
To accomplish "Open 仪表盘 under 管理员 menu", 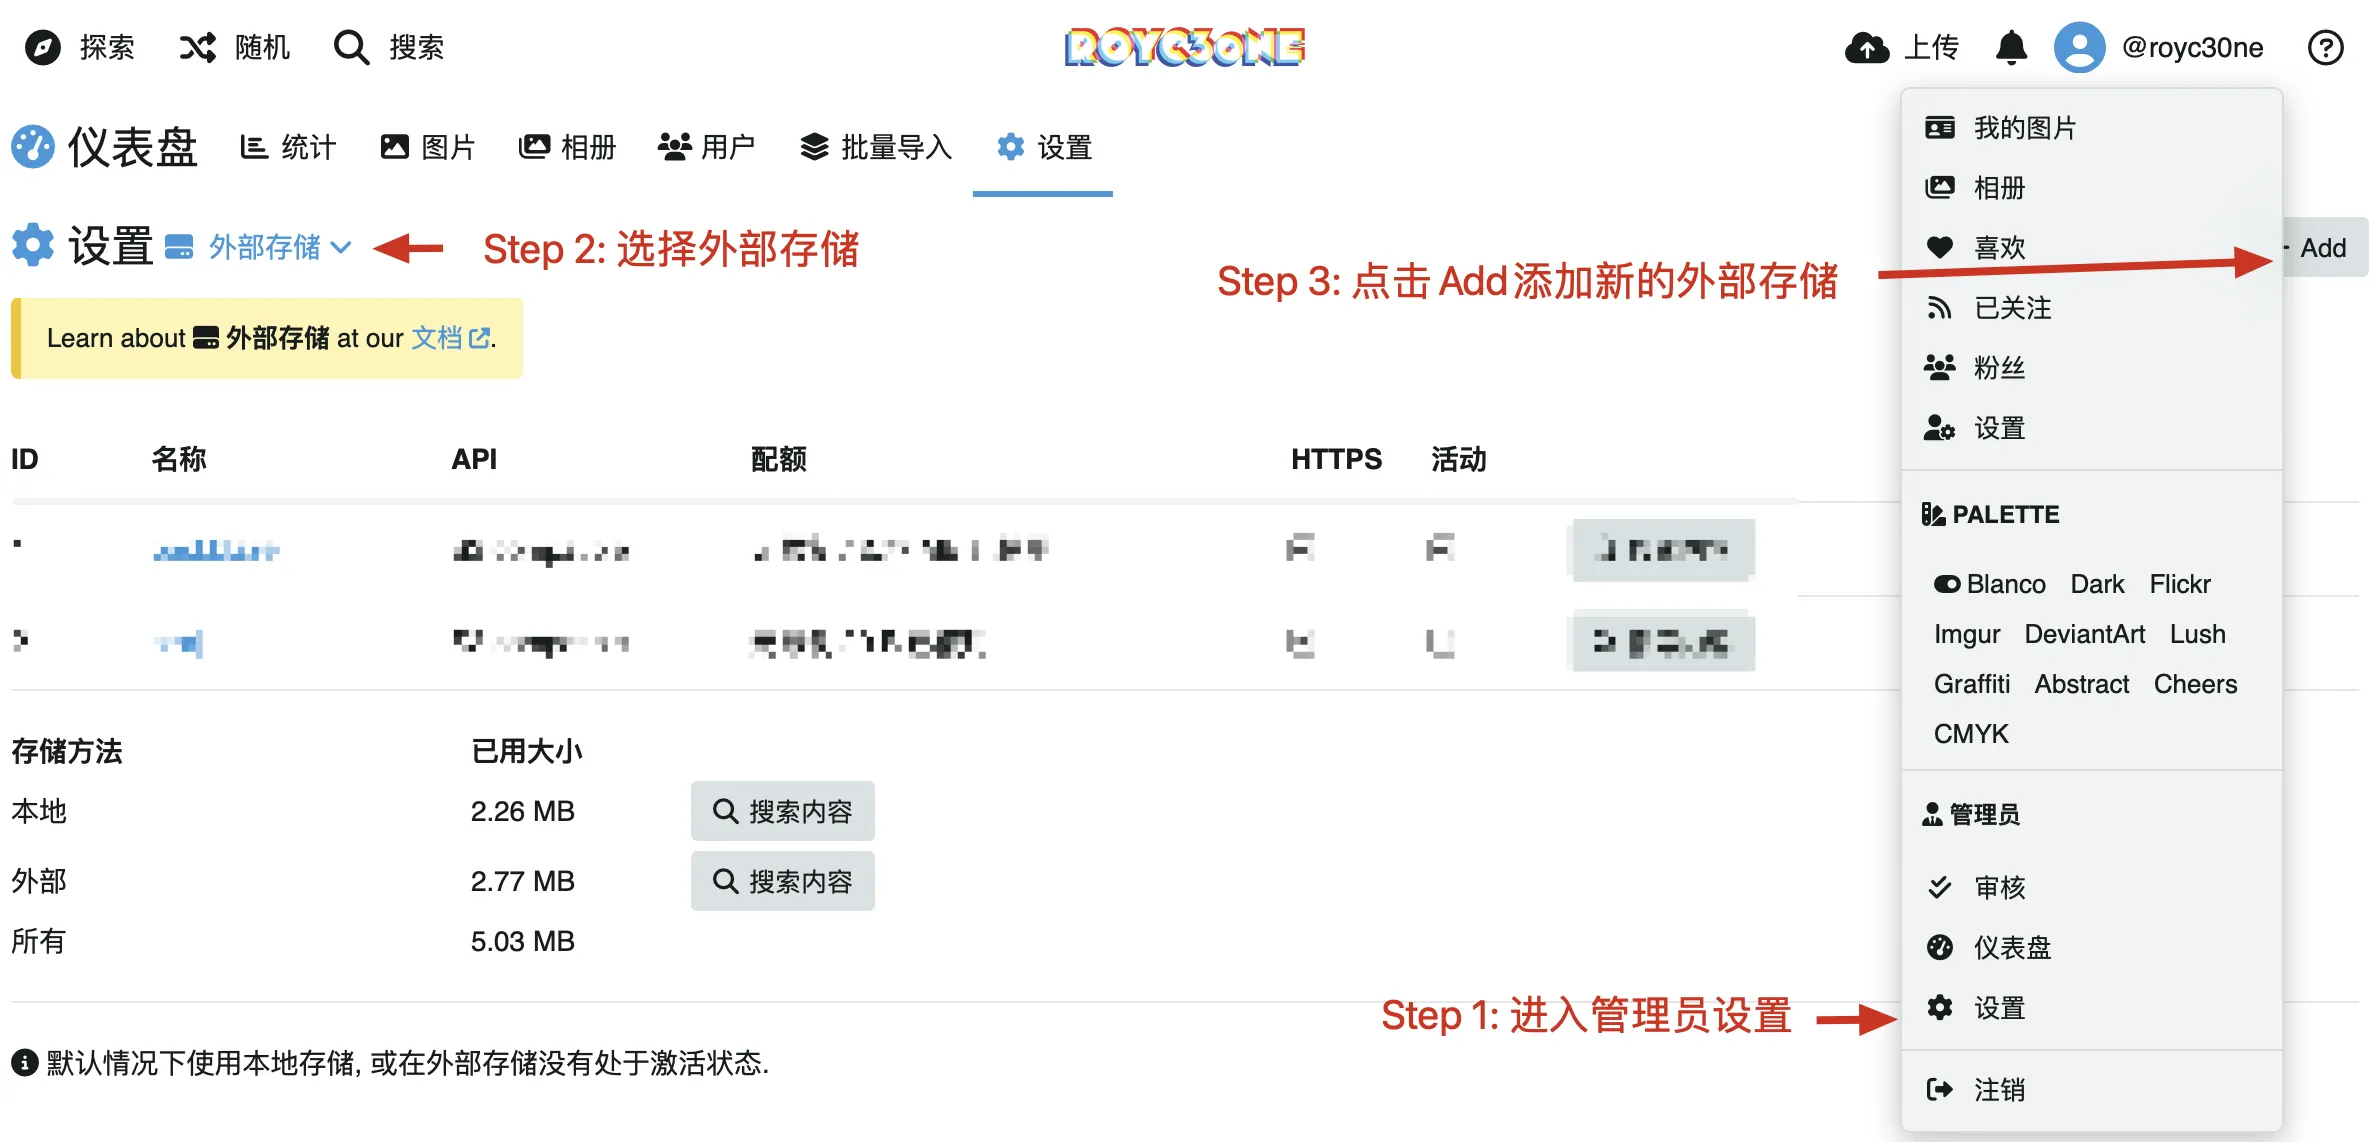I will [x=2012, y=947].
